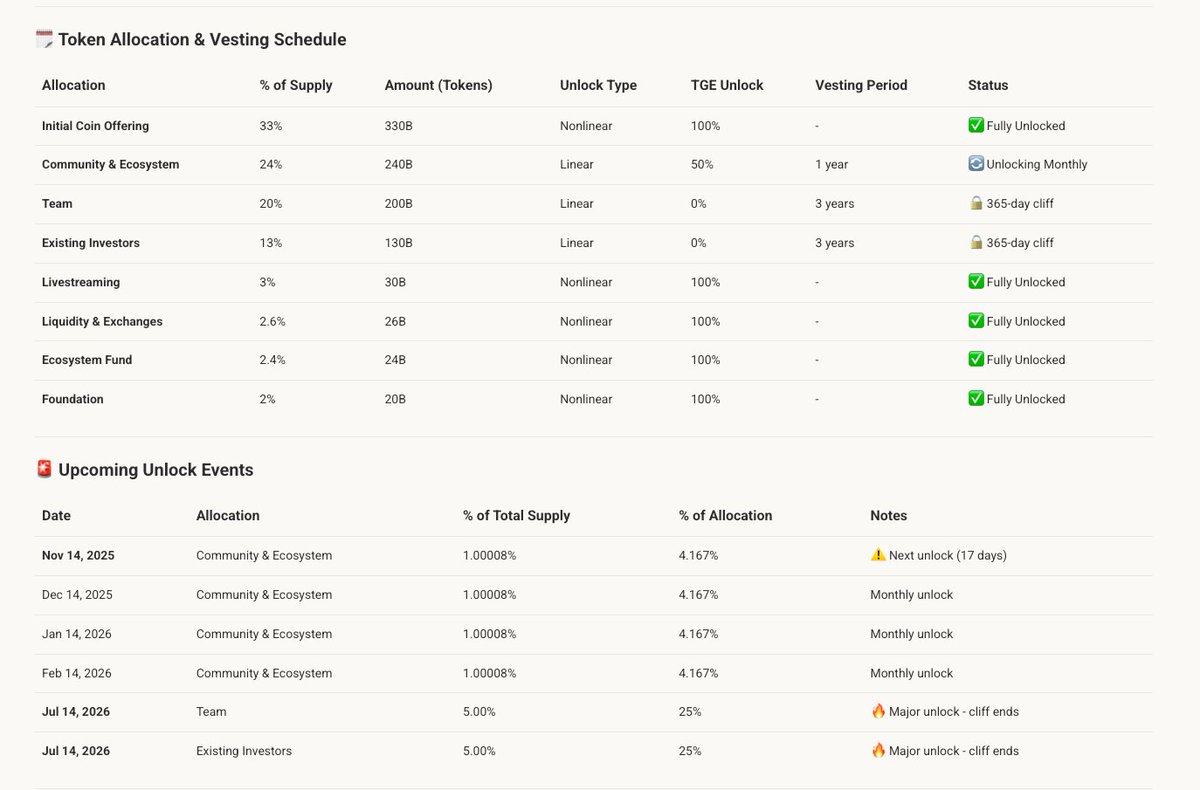Click the Upcoming Unlock Events heading
The width and height of the screenshot is (1200, 790).
point(156,470)
